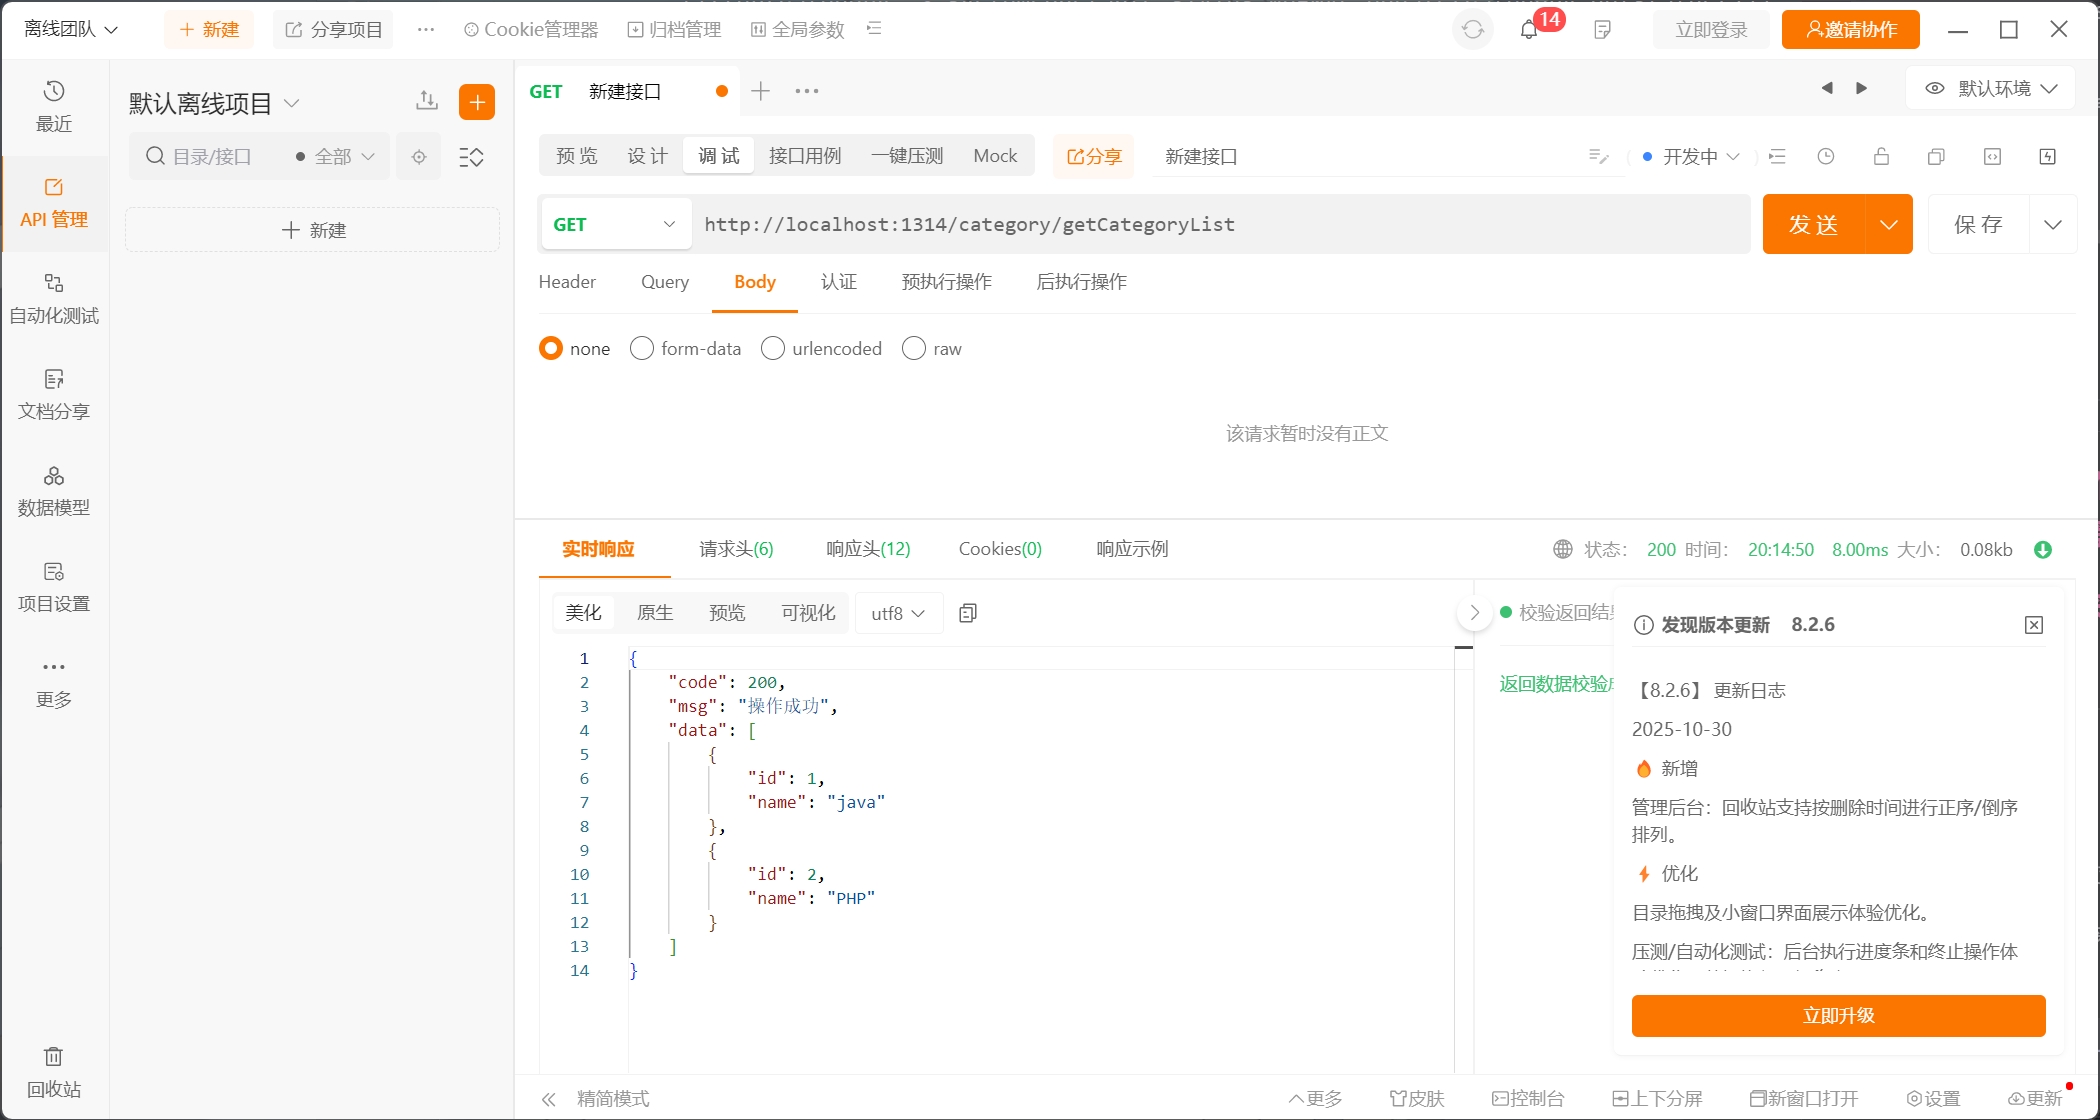Click the lock icon in interface toolbar

point(1881,156)
